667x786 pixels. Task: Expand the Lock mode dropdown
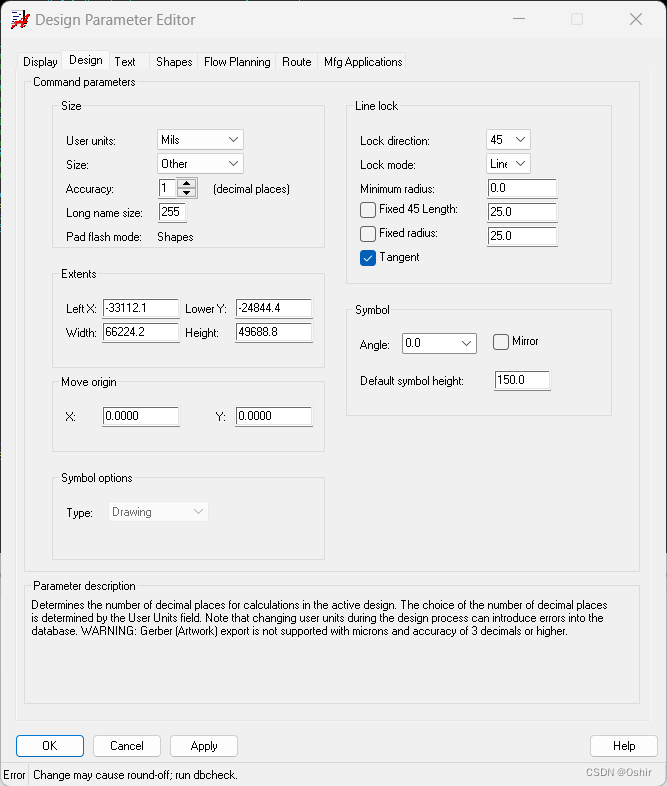pos(508,164)
